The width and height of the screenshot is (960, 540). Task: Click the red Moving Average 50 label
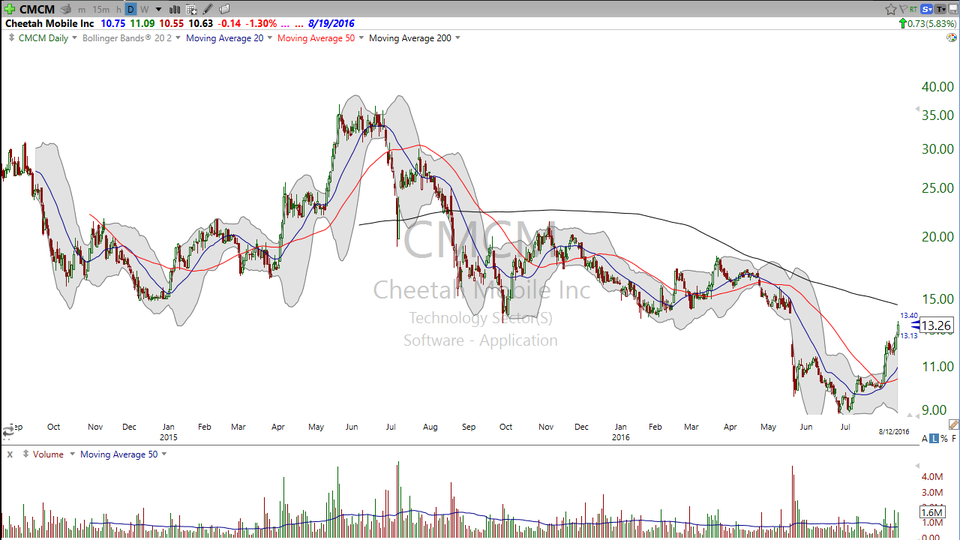(x=316, y=38)
